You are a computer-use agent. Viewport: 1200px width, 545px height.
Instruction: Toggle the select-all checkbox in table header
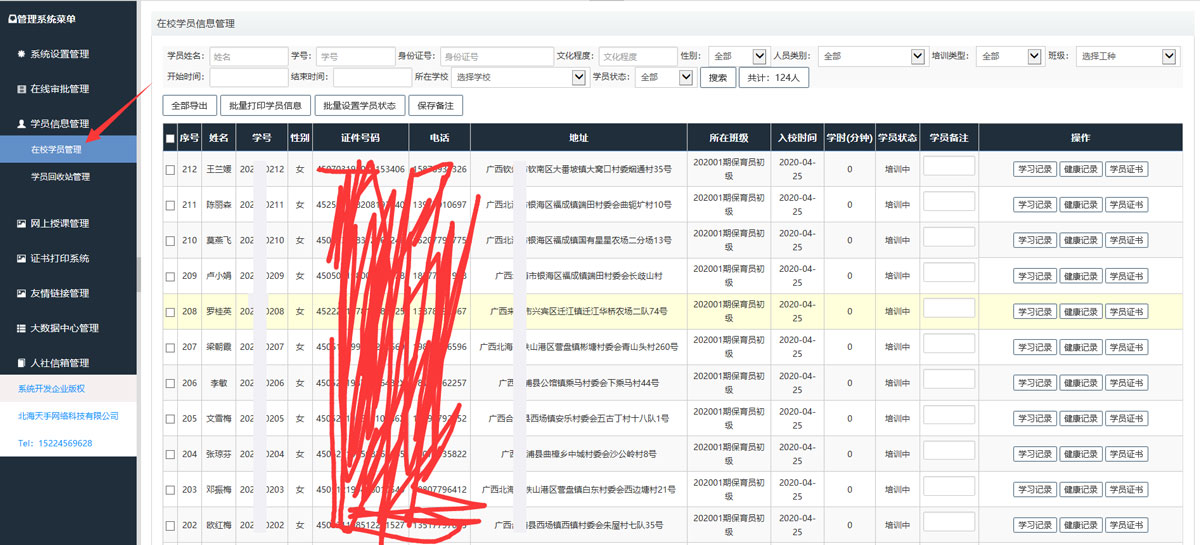(x=170, y=138)
